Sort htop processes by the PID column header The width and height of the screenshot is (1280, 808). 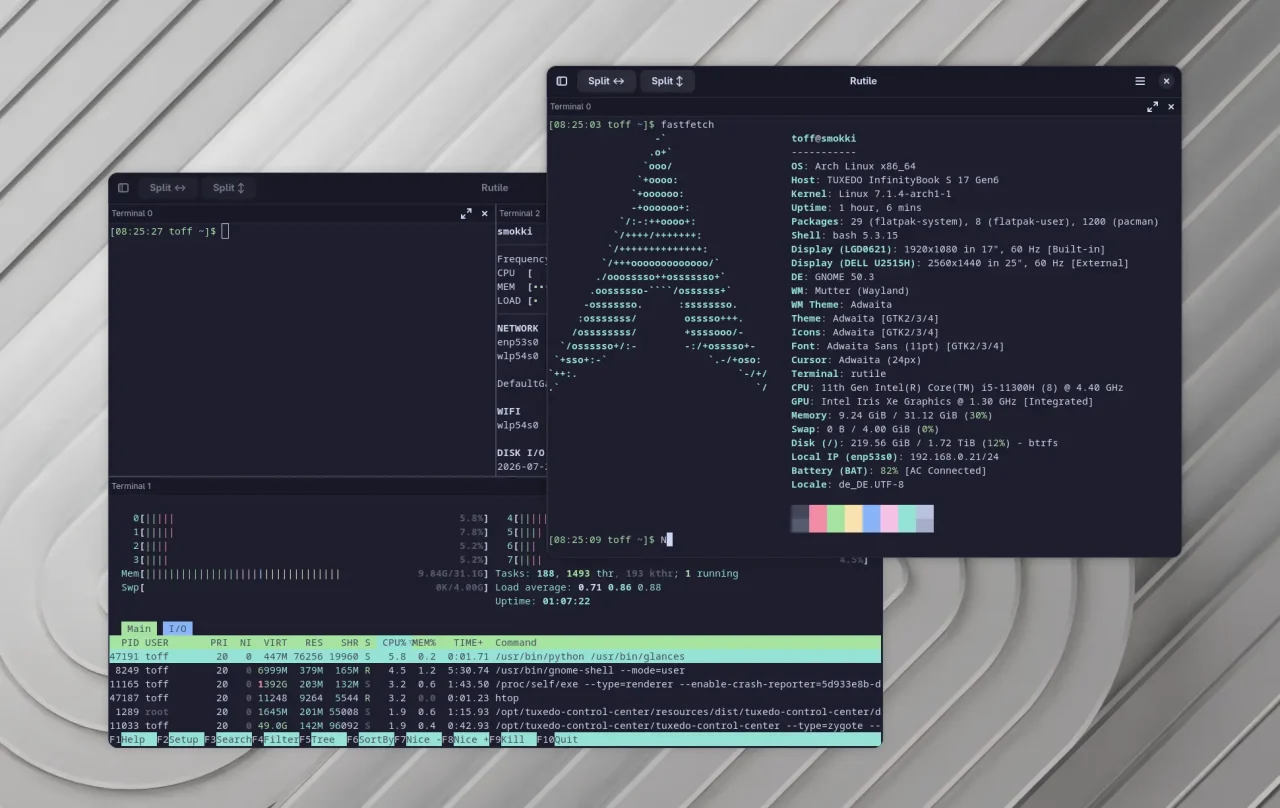(x=130, y=642)
